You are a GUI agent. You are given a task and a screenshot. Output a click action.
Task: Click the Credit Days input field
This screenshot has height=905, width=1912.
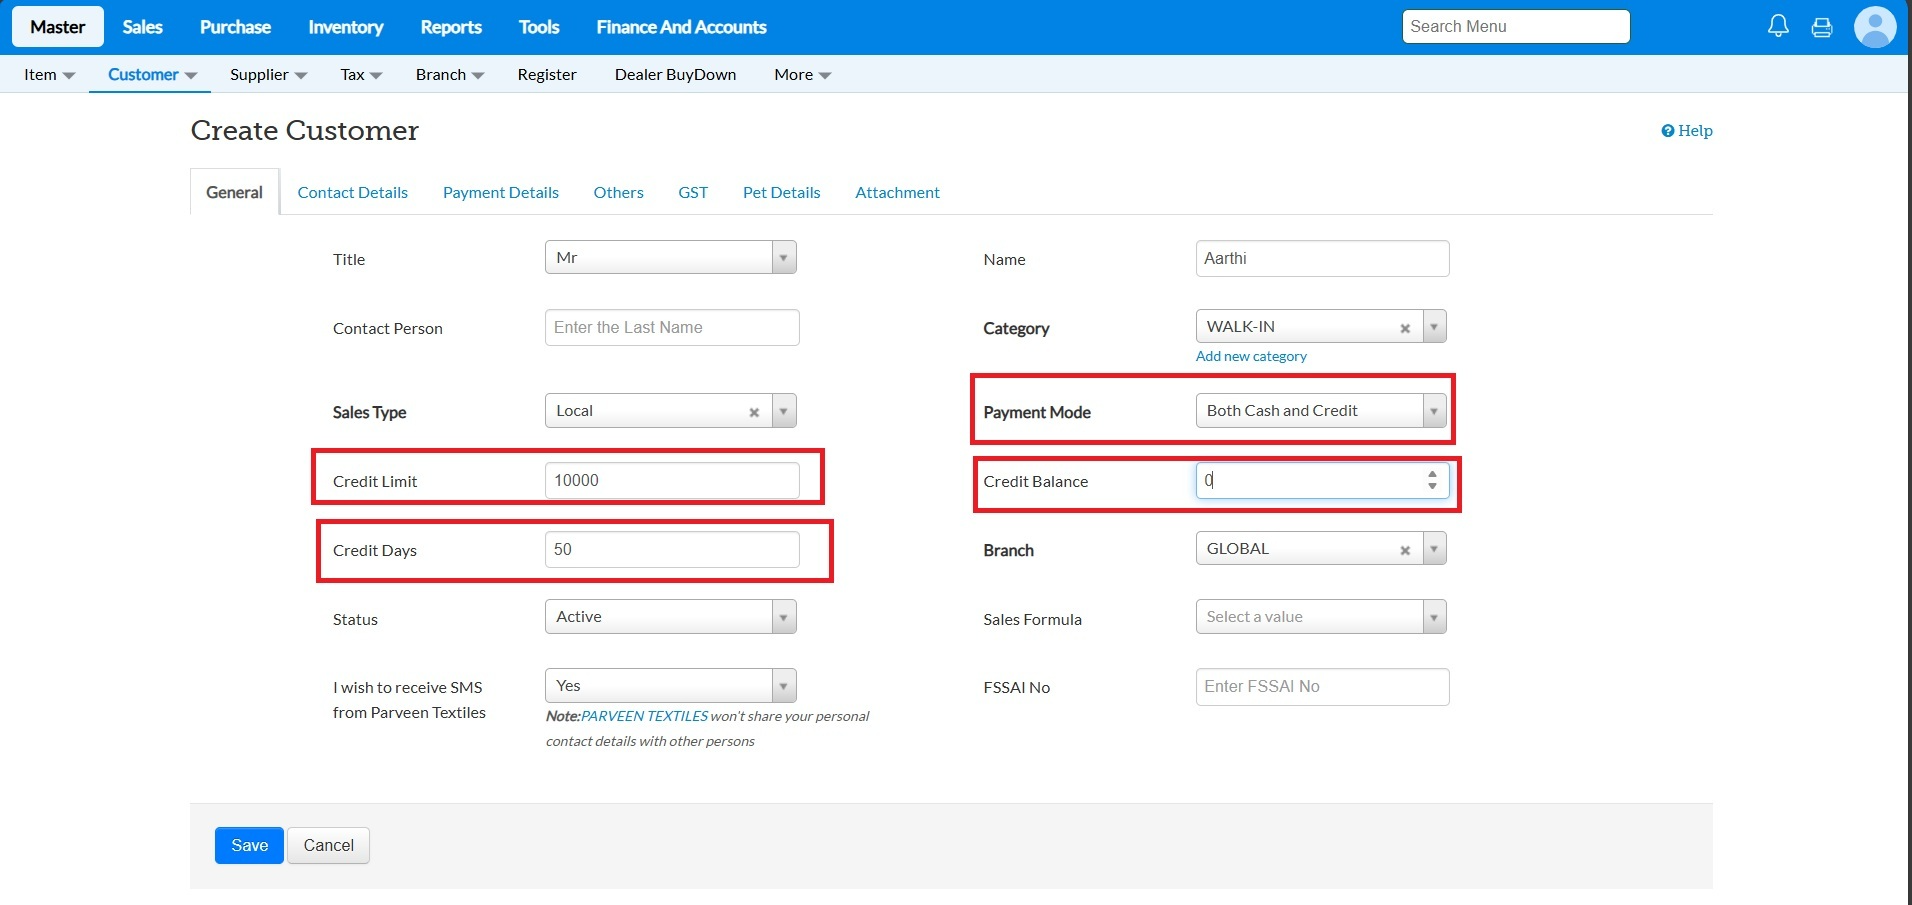pyautogui.click(x=671, y=550)
